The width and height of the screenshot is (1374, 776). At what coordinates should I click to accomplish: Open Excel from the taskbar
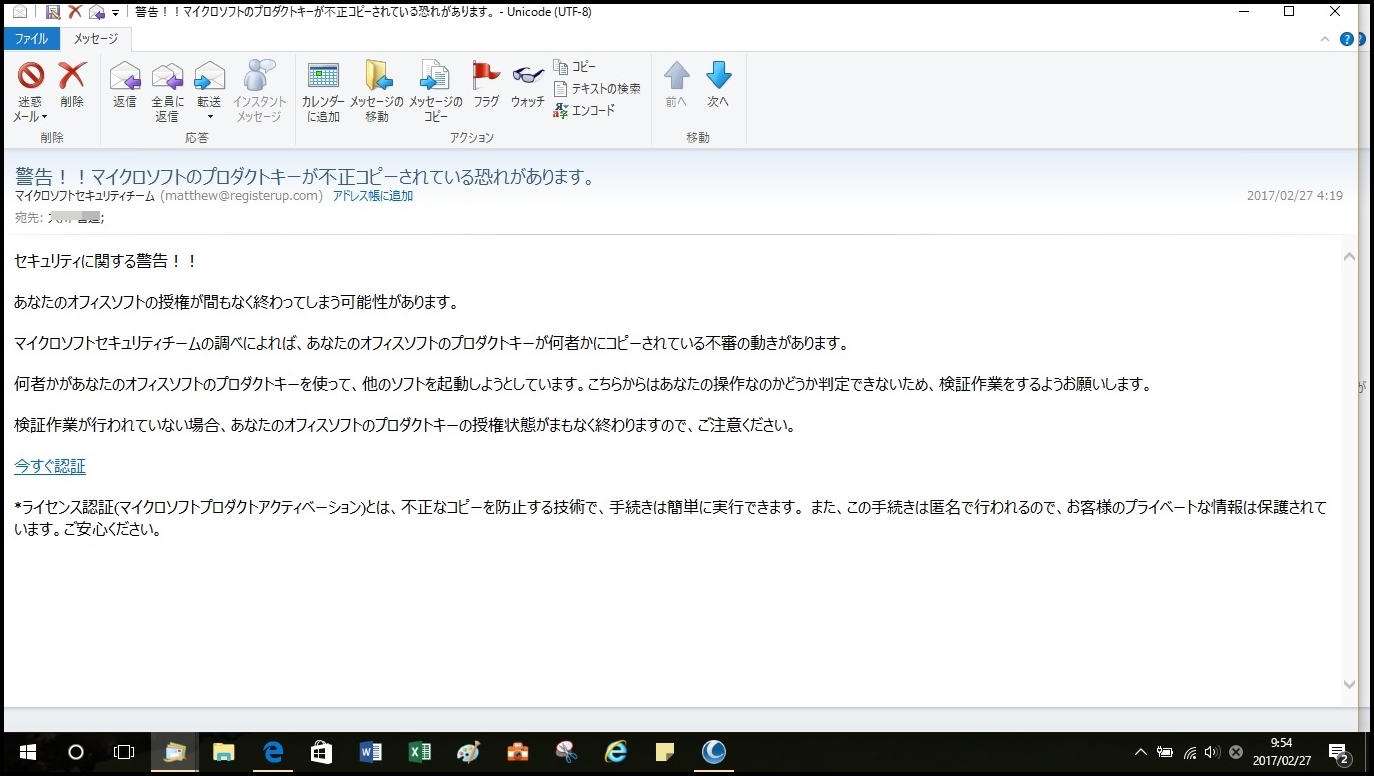point(419,752)
